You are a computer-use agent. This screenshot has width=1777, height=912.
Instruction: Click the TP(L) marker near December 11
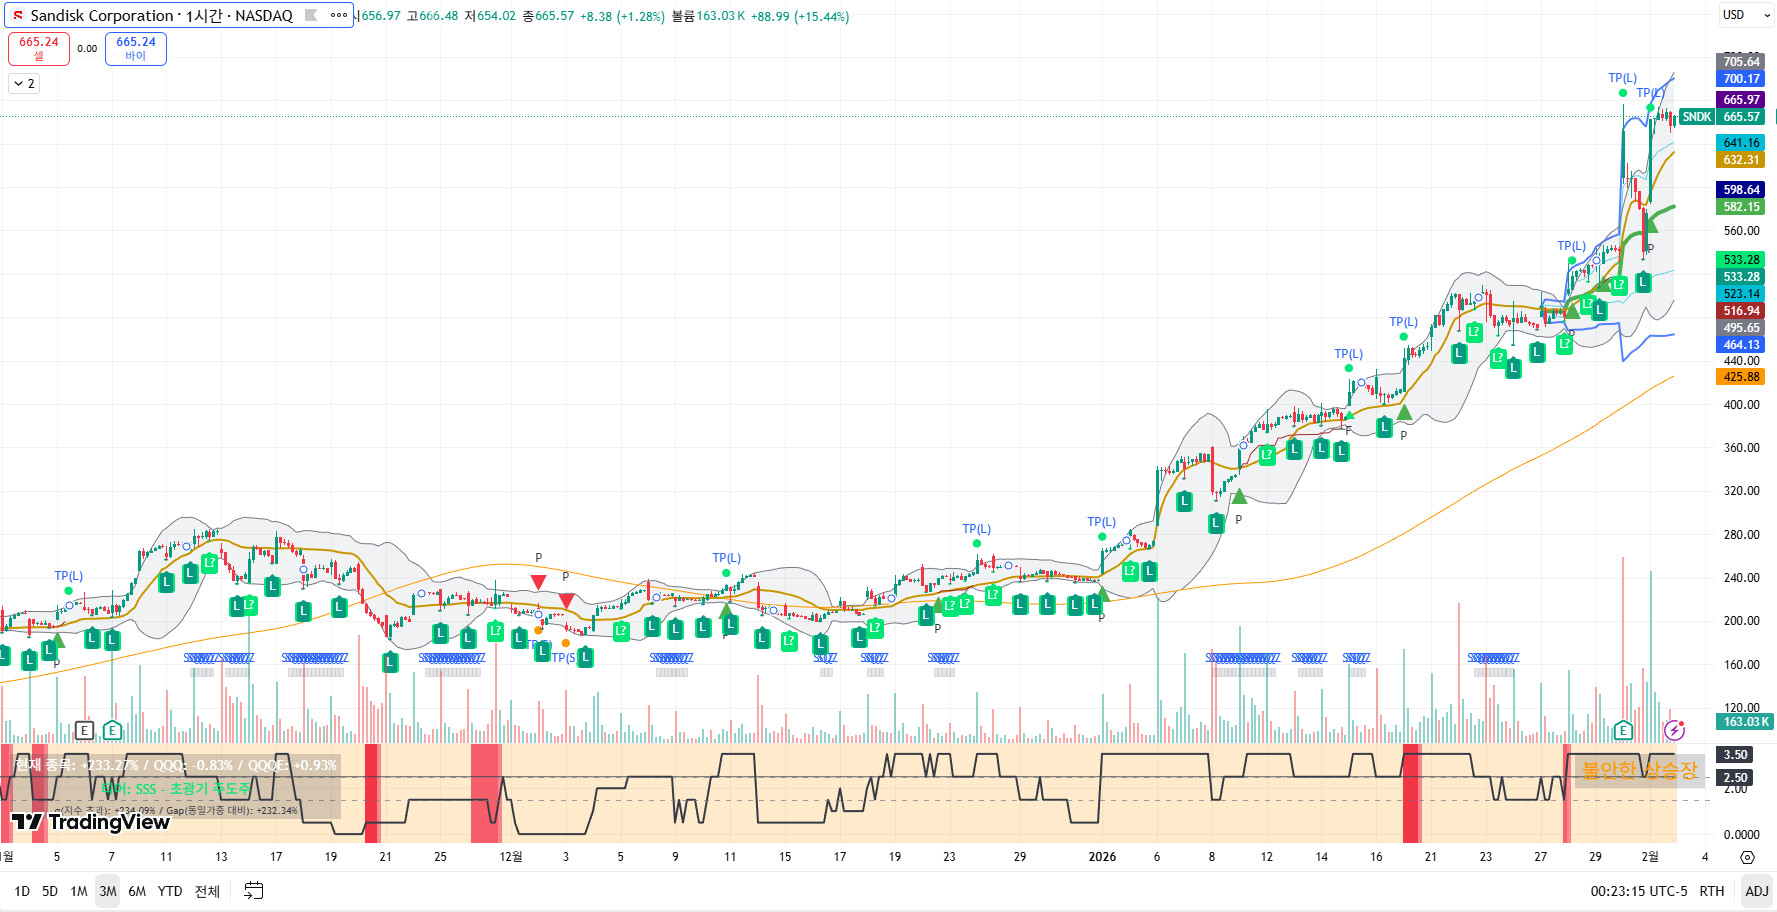point(727,558)
